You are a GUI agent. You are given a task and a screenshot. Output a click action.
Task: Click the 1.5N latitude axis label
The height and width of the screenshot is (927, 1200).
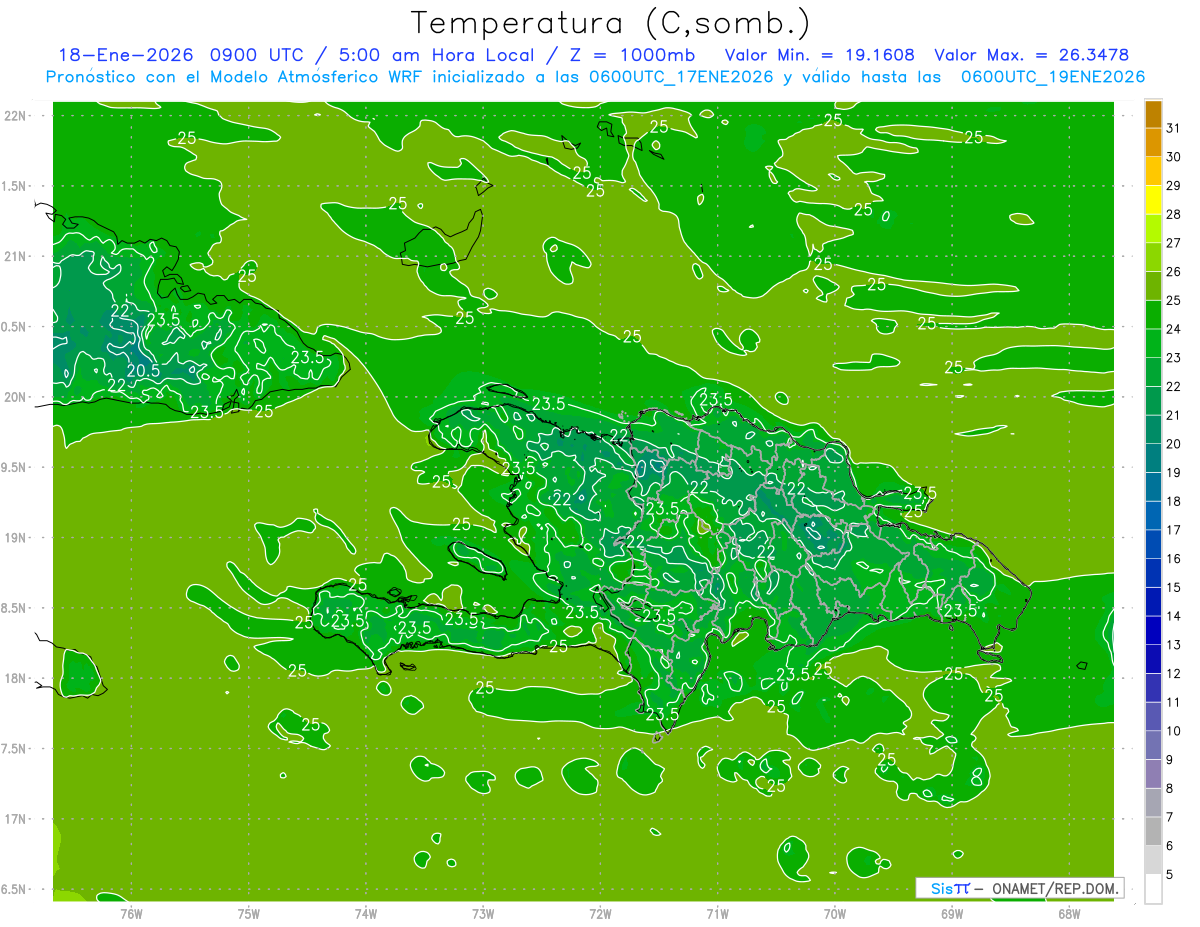[14, 186]
